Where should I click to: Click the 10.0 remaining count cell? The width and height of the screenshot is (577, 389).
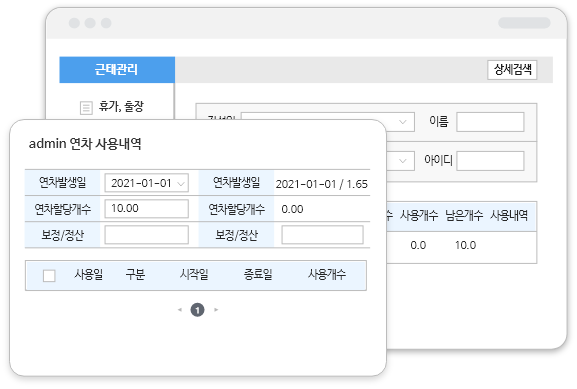tap(466, 245)
